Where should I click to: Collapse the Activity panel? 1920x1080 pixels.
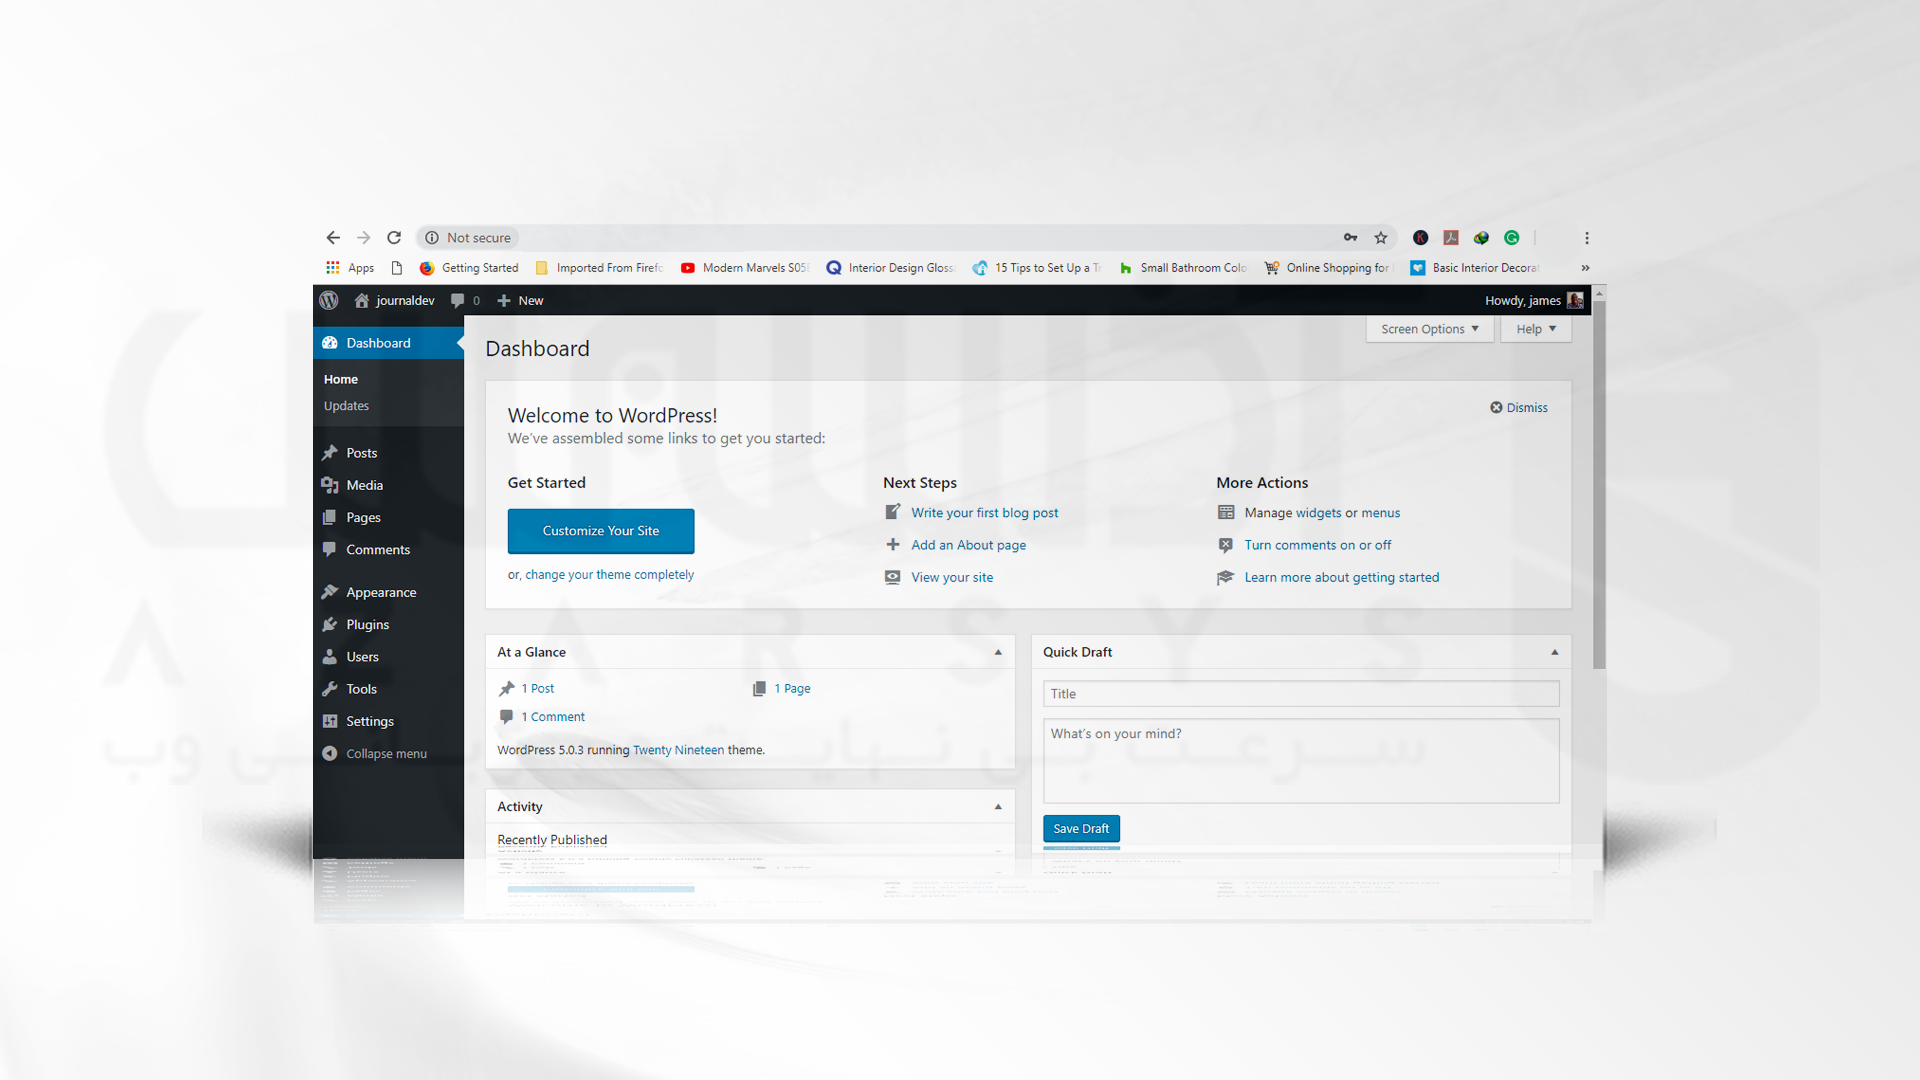[997, 806]
